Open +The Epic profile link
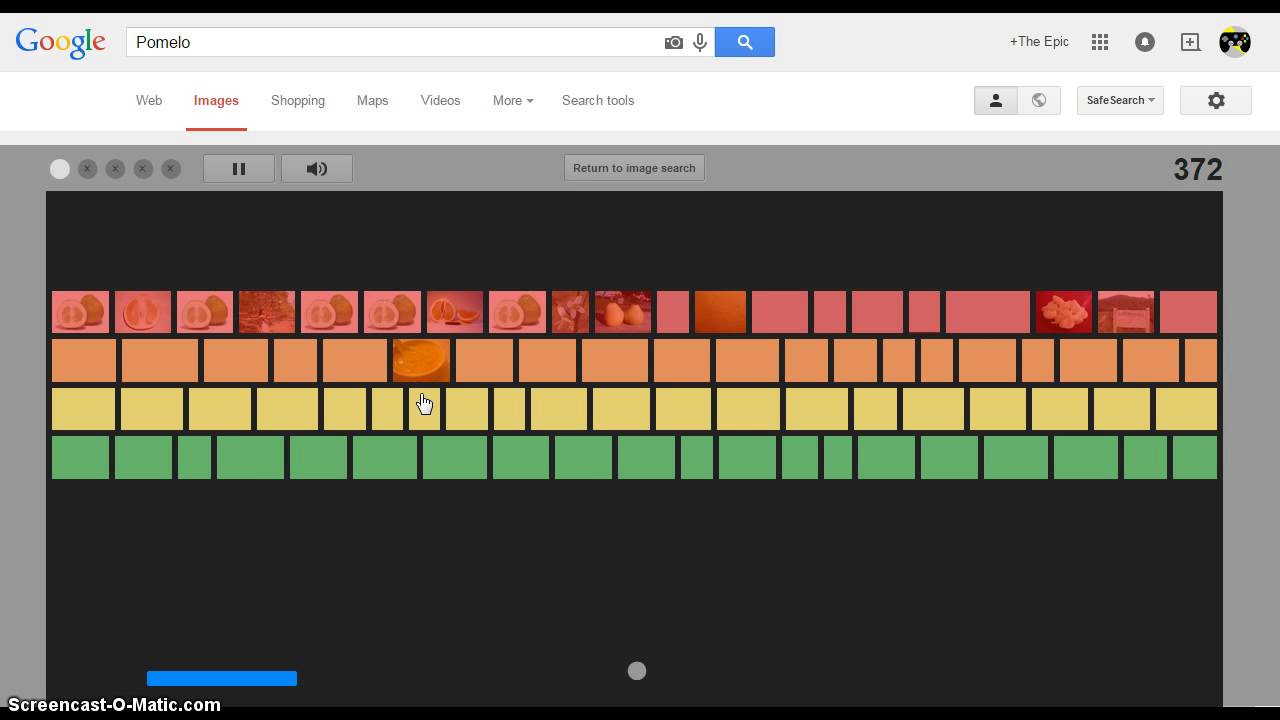The height and width of the screenshot is (720, 1280). click(x=1039, y=42)
